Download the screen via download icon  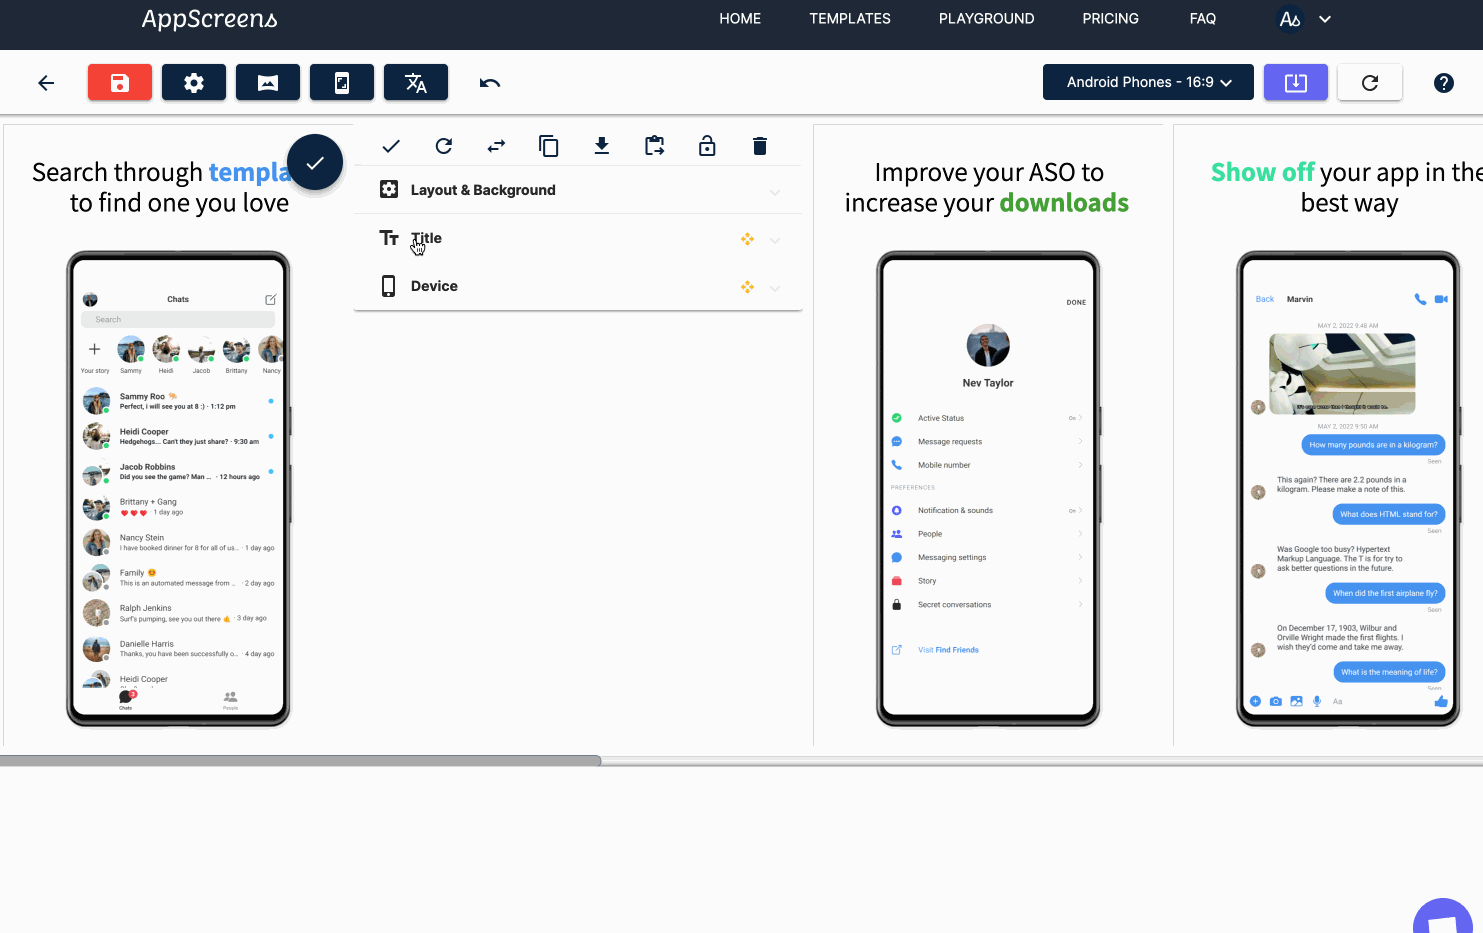tap(601, 145)
